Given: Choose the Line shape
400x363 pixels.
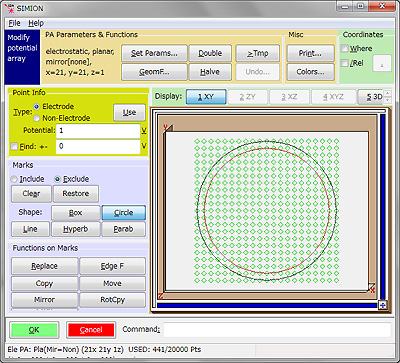Looking at the screenshot, I should [30, 229].
